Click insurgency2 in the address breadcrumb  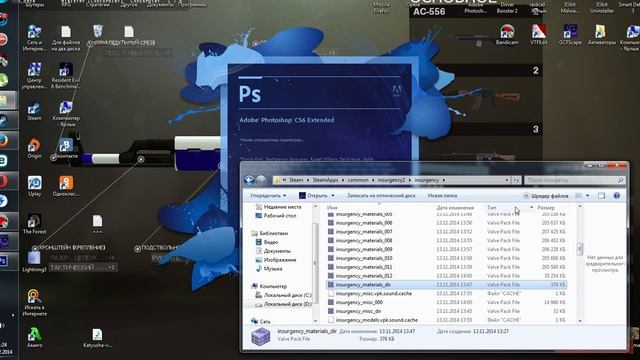click(391, 180)
